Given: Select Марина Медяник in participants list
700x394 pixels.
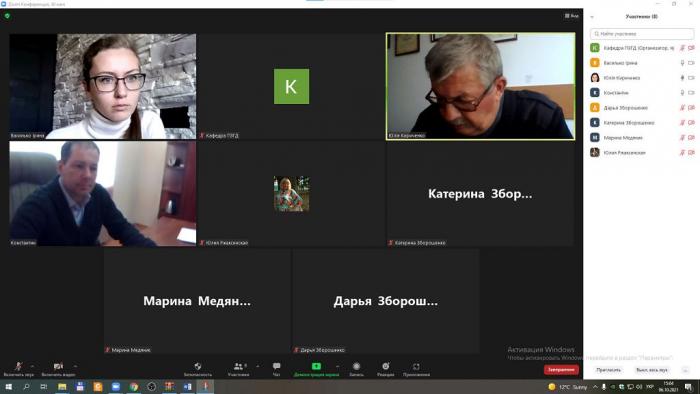Looking at the screenshot, I should coord(642,137).
